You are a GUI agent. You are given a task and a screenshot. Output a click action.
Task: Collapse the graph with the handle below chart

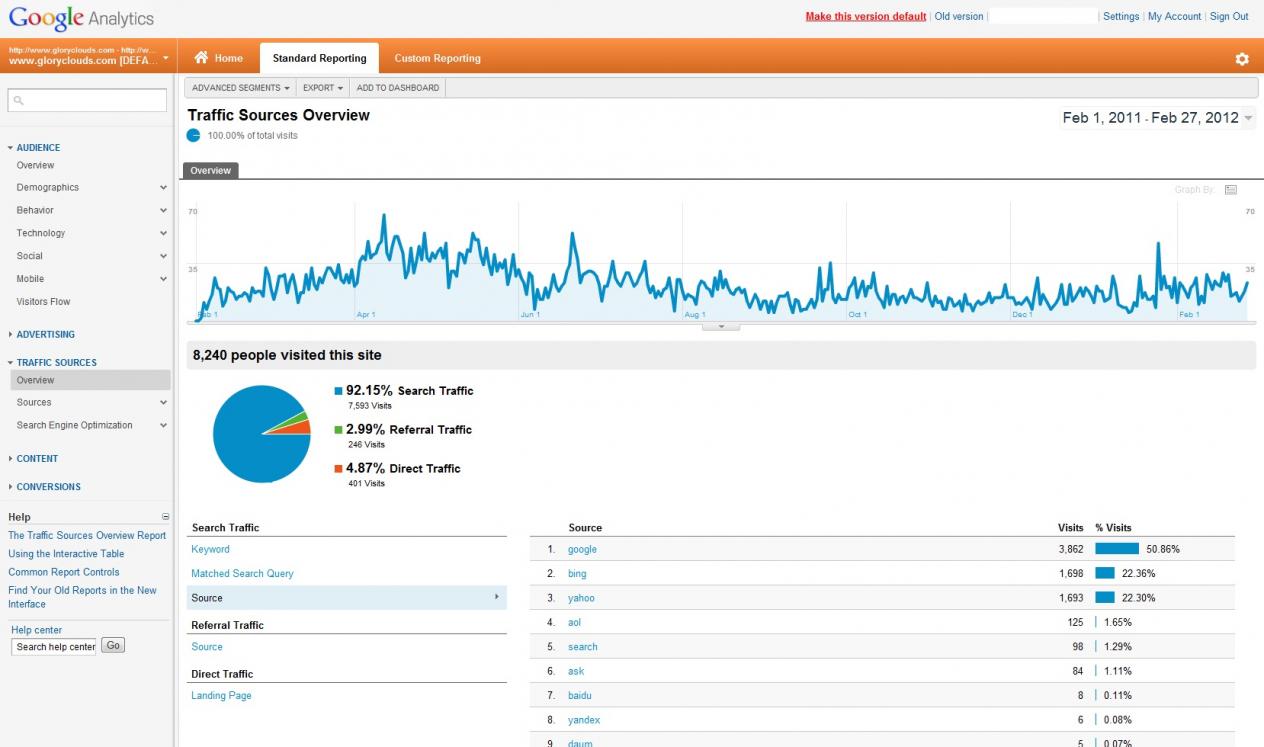tap(721, 327)
